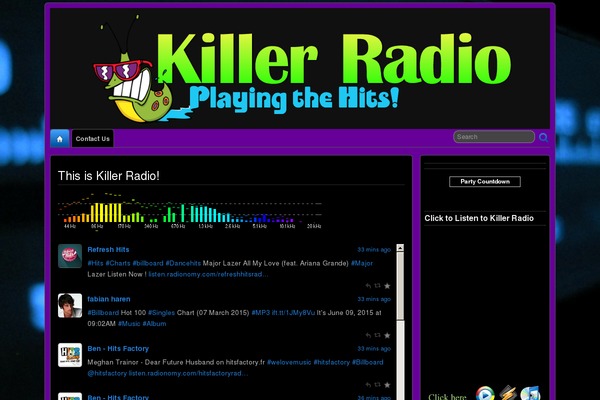Click the #MP3 hashtag
The width and height of the screenshot is (600, 400).
pos(261,313)
